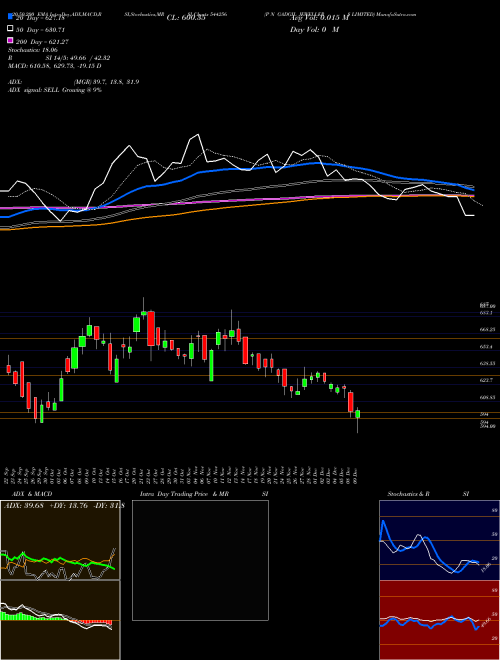This screenshot has height=660, width=500.
Task: Click the magenta 200 Day legend swatch
Action: tap(10, 41)
